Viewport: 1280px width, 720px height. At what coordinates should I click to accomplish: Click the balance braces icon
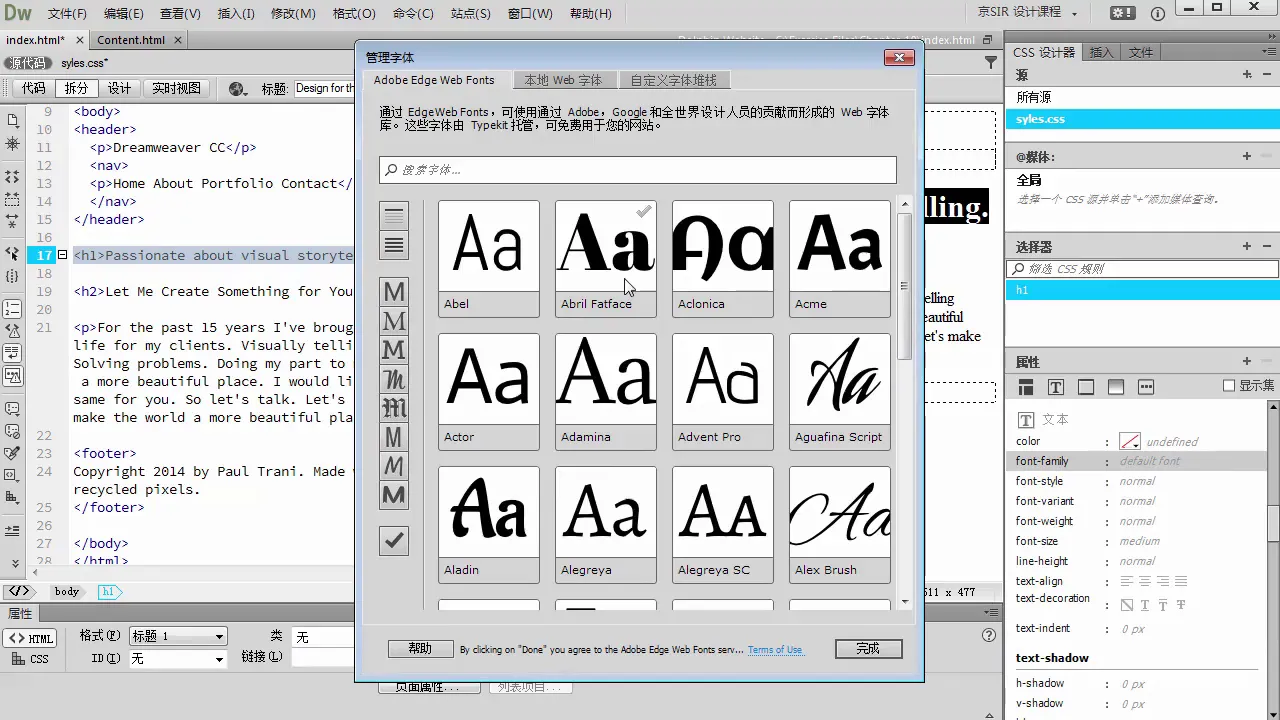(12, 277)
